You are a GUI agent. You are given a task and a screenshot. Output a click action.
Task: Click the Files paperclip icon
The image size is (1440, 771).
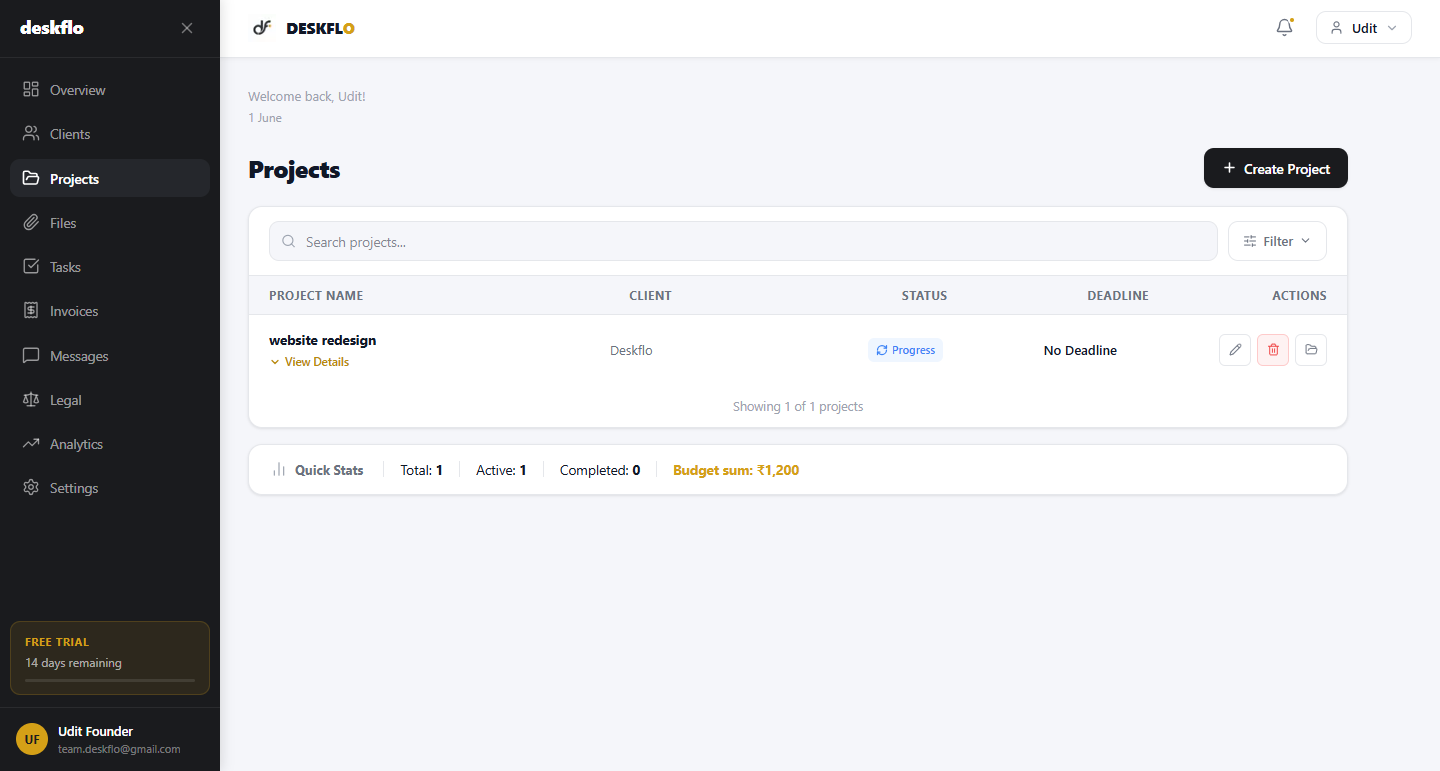tap(31, 223)
